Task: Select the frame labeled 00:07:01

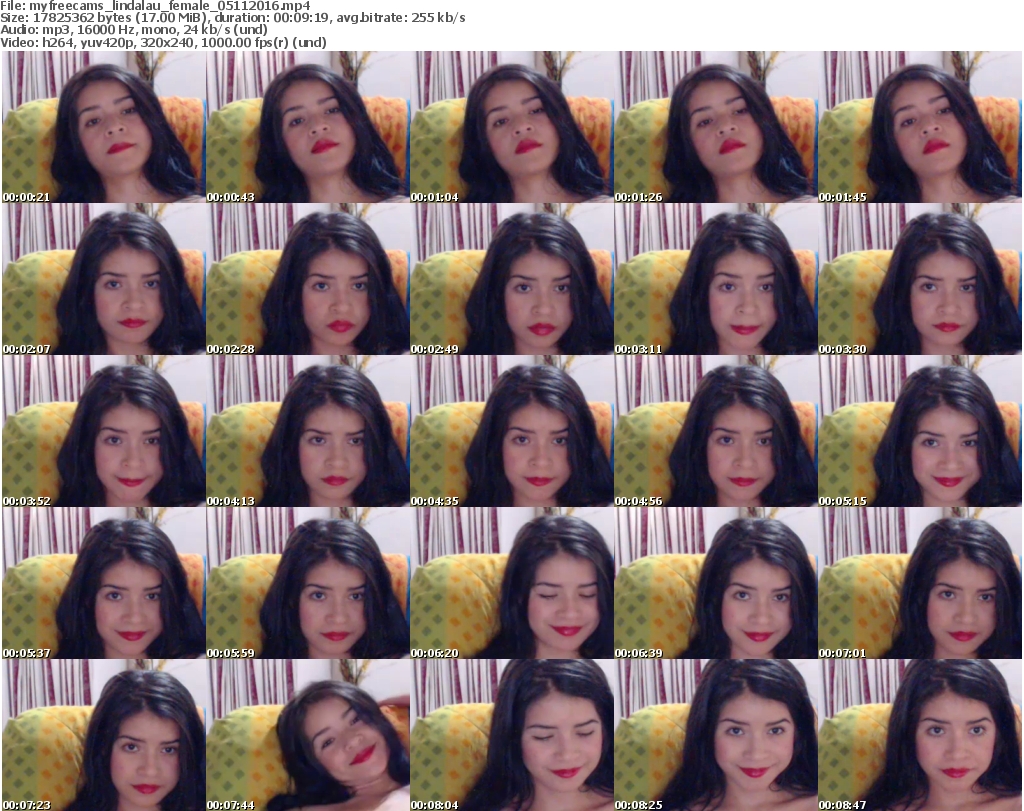Action: (x=919, y=585)
